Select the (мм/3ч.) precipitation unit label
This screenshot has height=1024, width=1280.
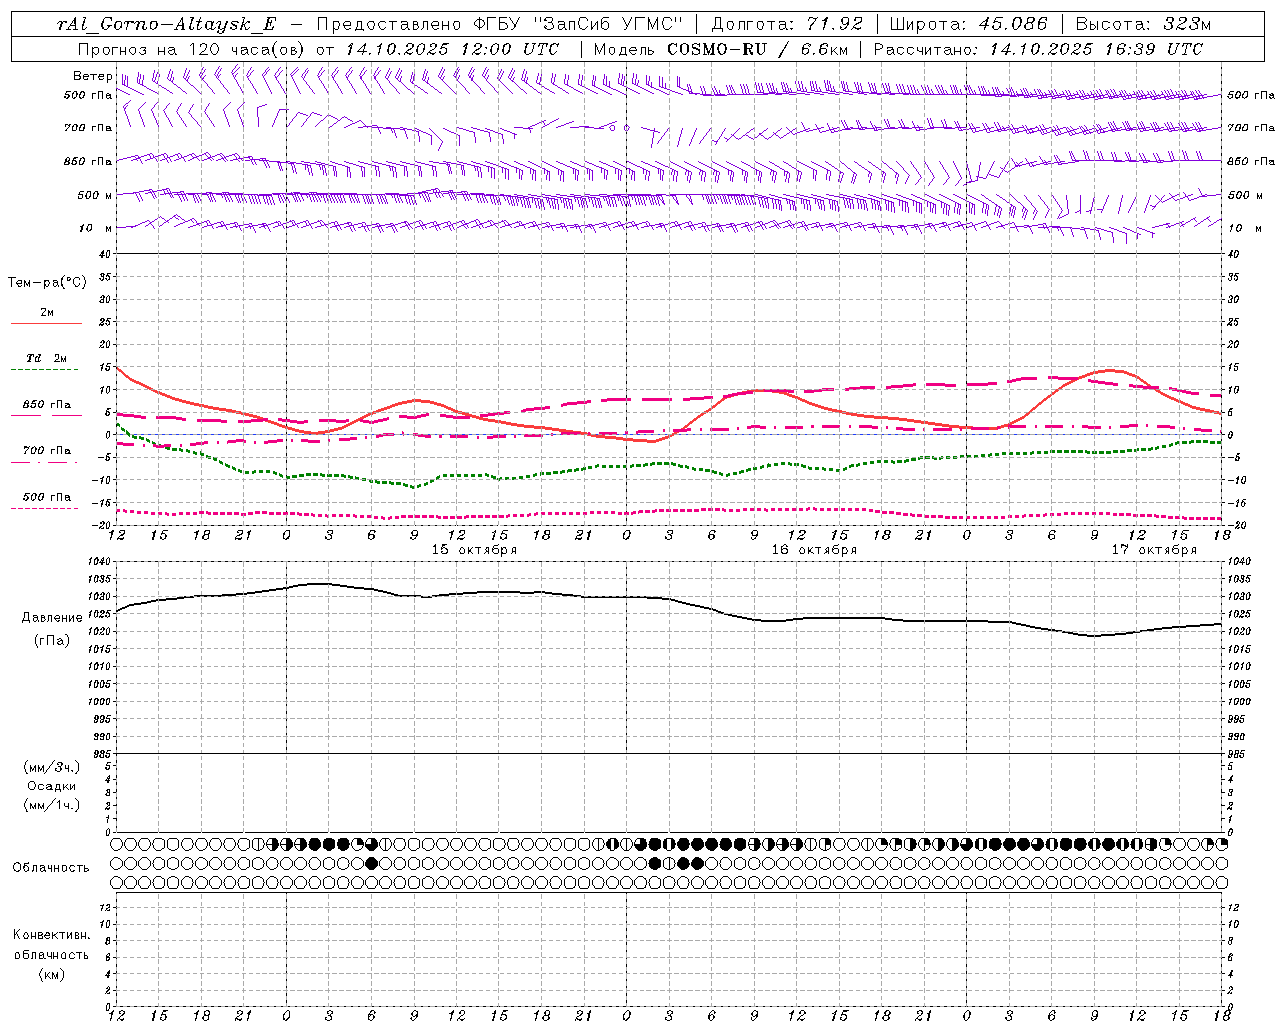(x=52, y=767)
